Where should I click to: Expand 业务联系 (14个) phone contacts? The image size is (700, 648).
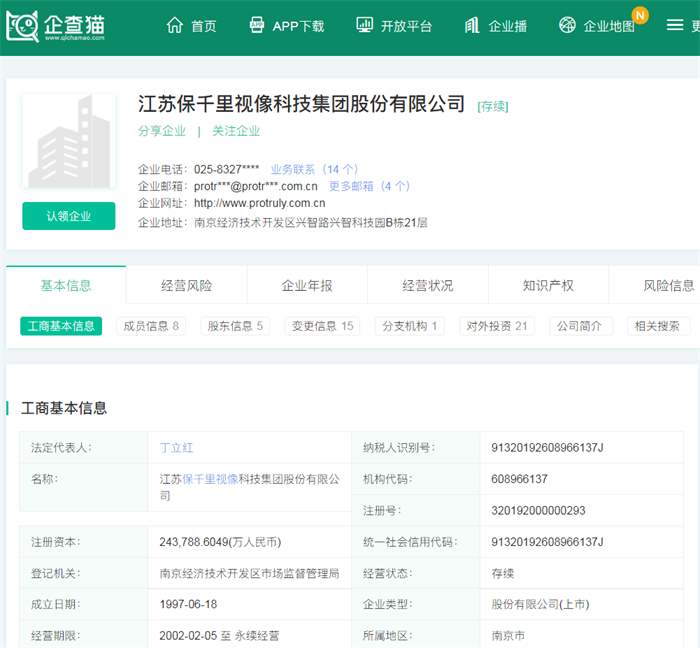[314, 169]
